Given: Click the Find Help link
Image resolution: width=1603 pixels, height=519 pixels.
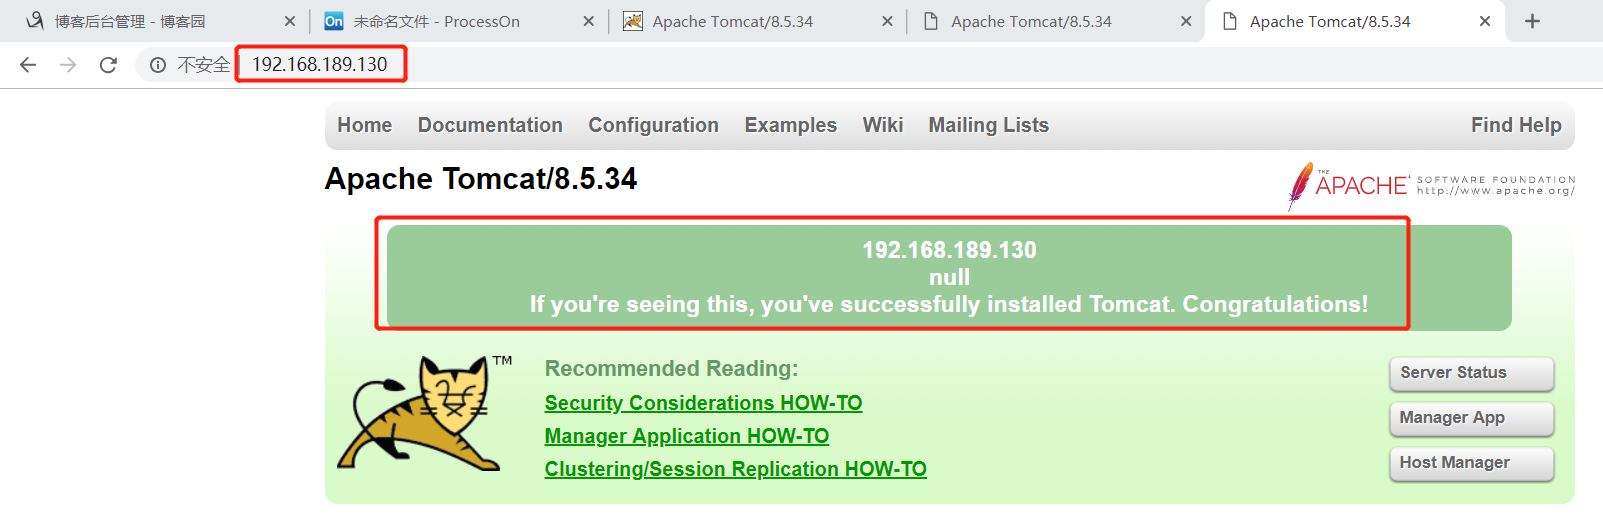Looking at the screenshot, I should (x=1515, y=125).
